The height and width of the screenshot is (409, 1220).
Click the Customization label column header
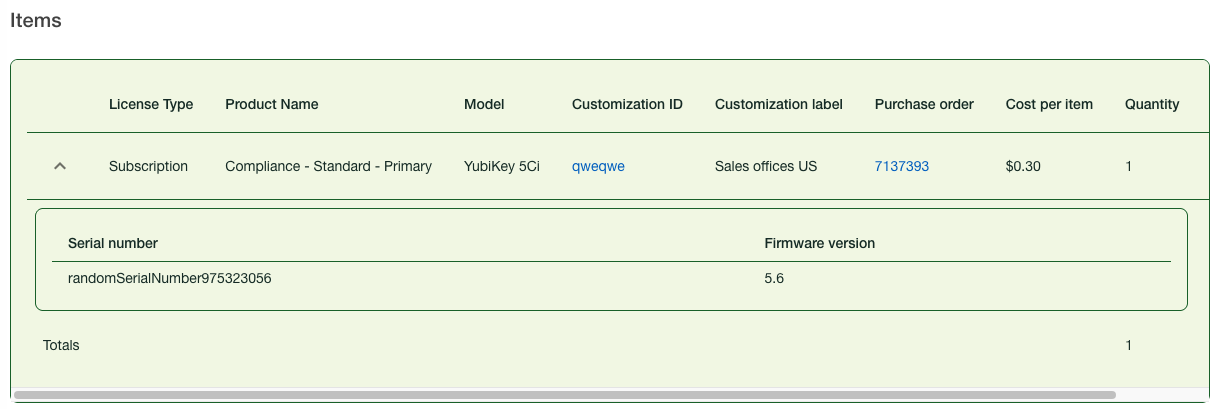[x=778, y=104]
